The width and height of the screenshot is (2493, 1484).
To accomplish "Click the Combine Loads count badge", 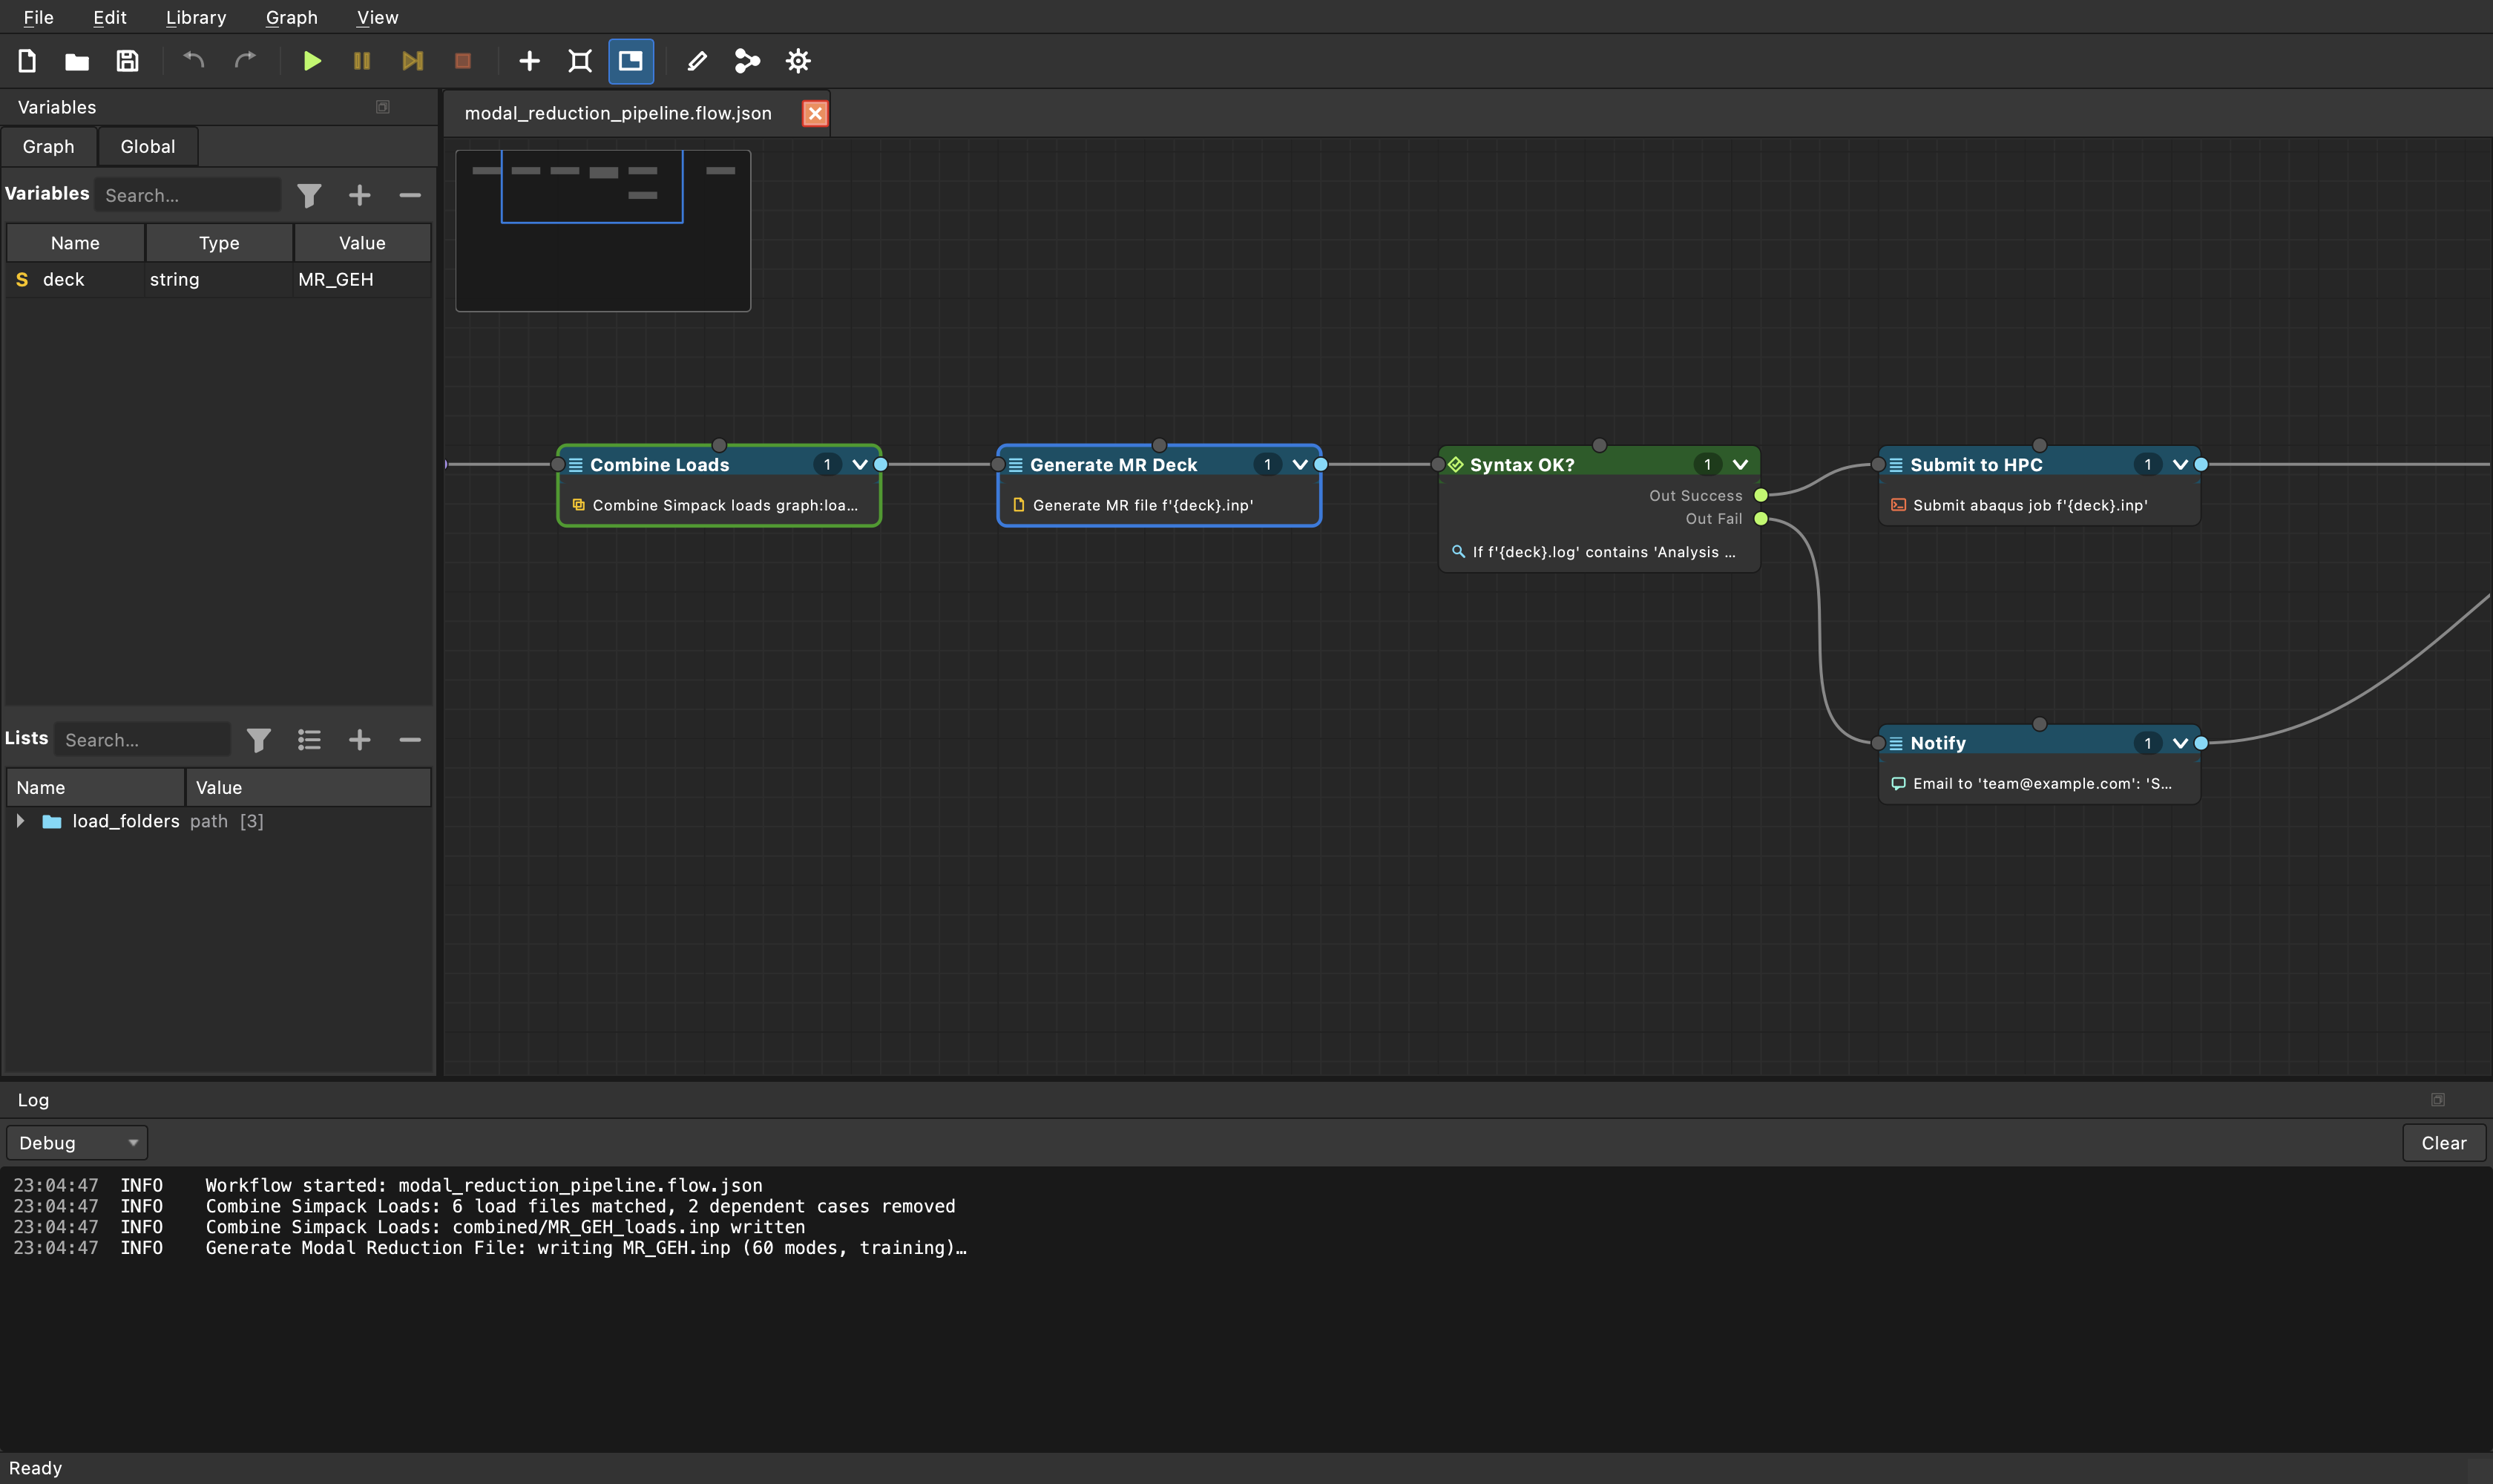I will click(x=827, y=465).
